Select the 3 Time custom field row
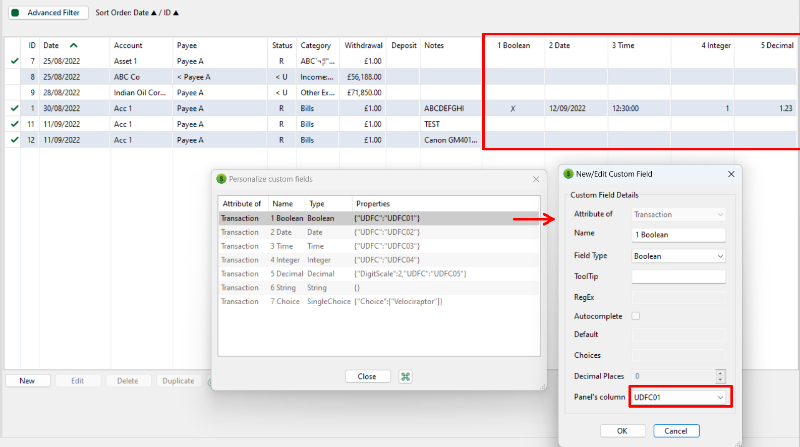Viewport: 800px width, 447px height. (379, 246)
